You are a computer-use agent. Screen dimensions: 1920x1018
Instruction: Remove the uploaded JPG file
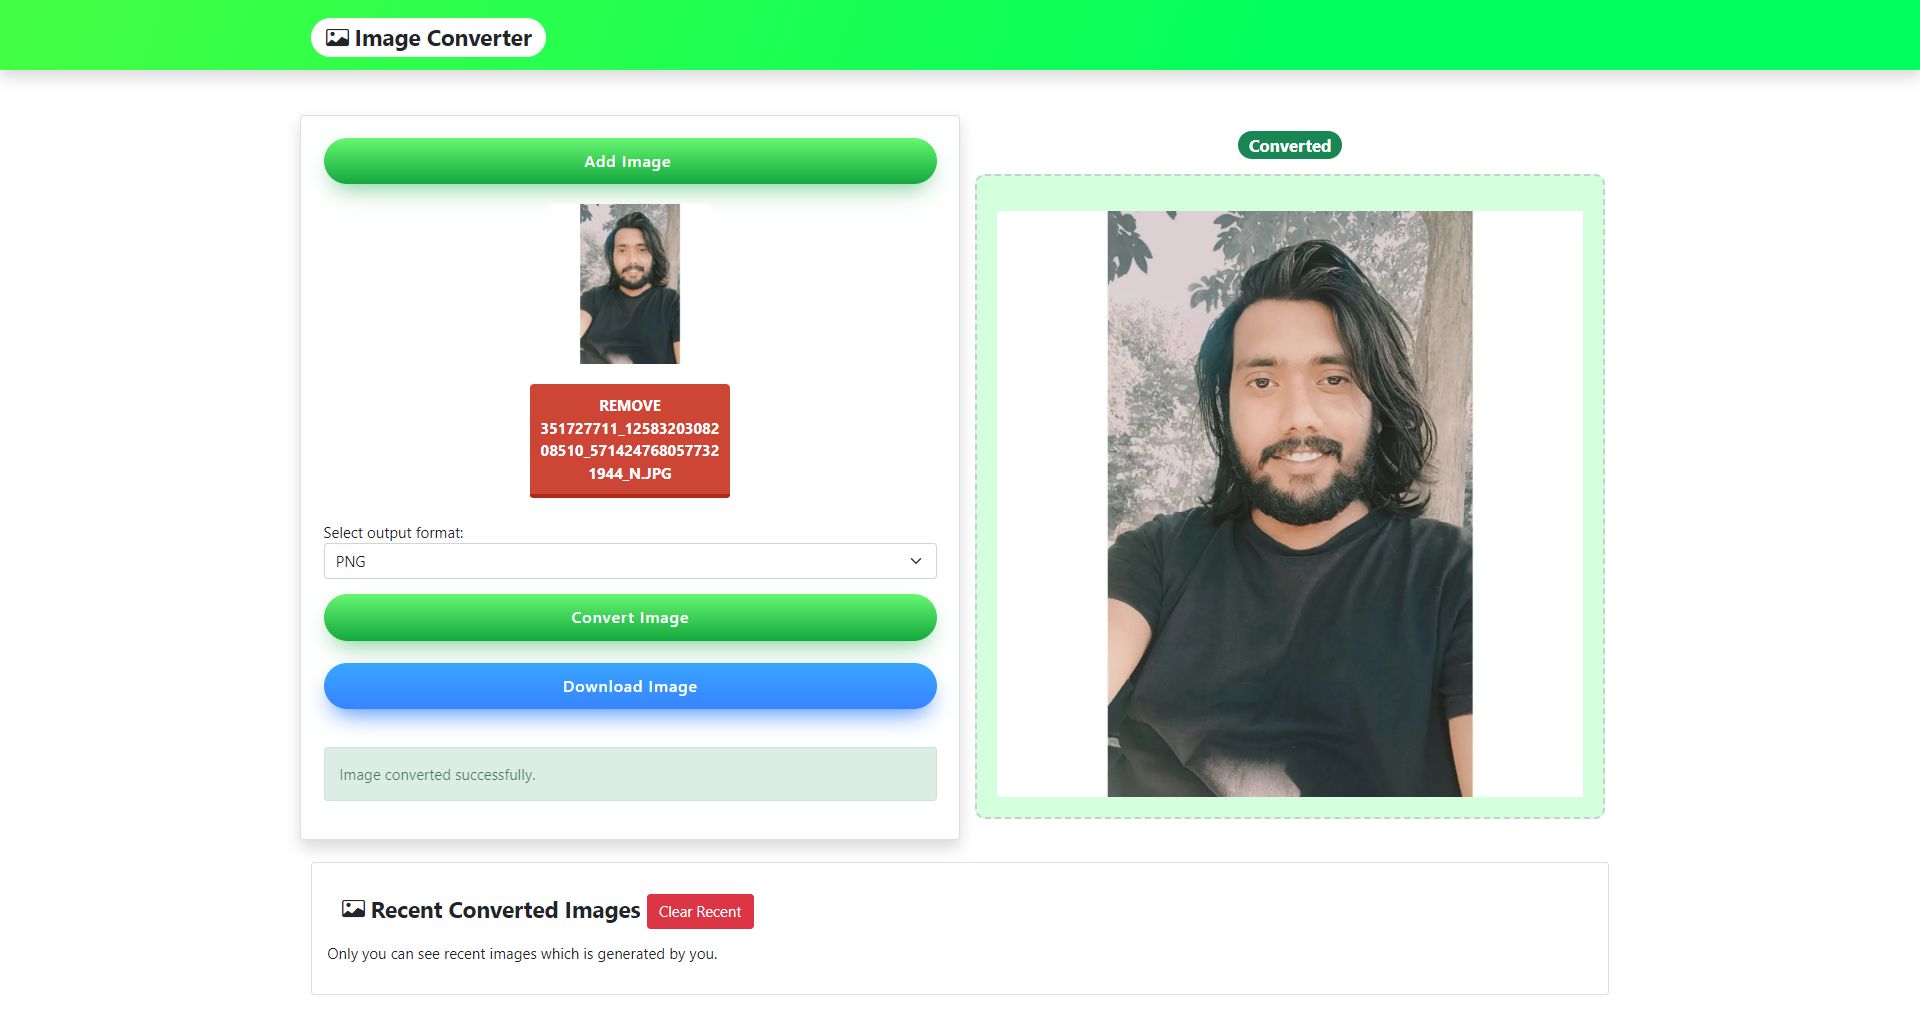pos(630,440)
